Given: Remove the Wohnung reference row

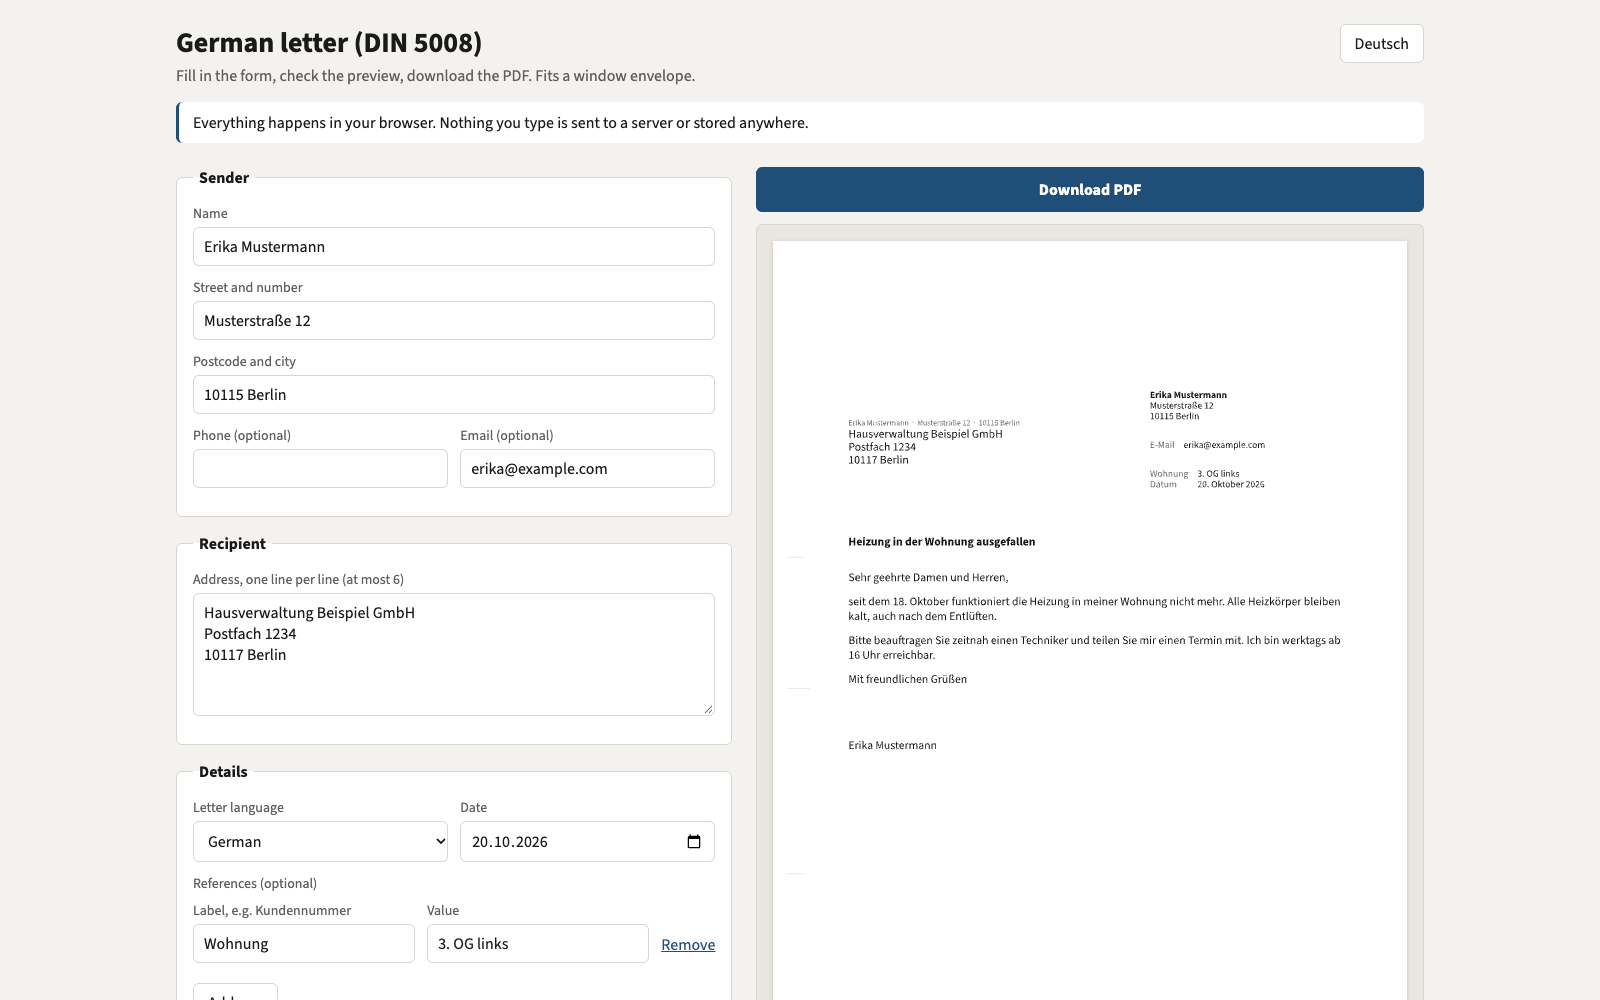Looking at the screenshot, I should pyautogui.click(x=688, y=945).
